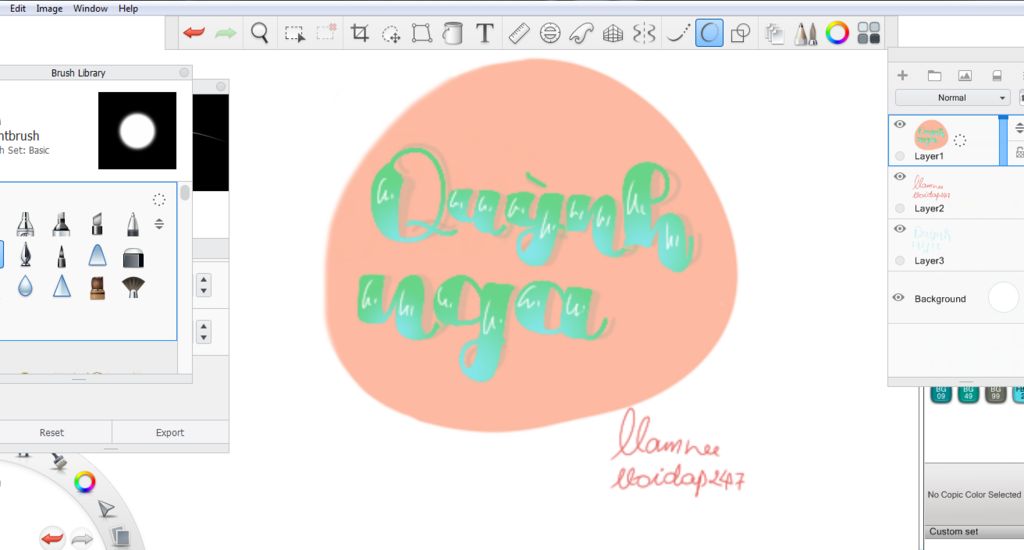This screenshot has height=550, width=1024.
Task: Hide Layer1 with its eye icon
Action: pyautogui.click(x=900, y=124)
